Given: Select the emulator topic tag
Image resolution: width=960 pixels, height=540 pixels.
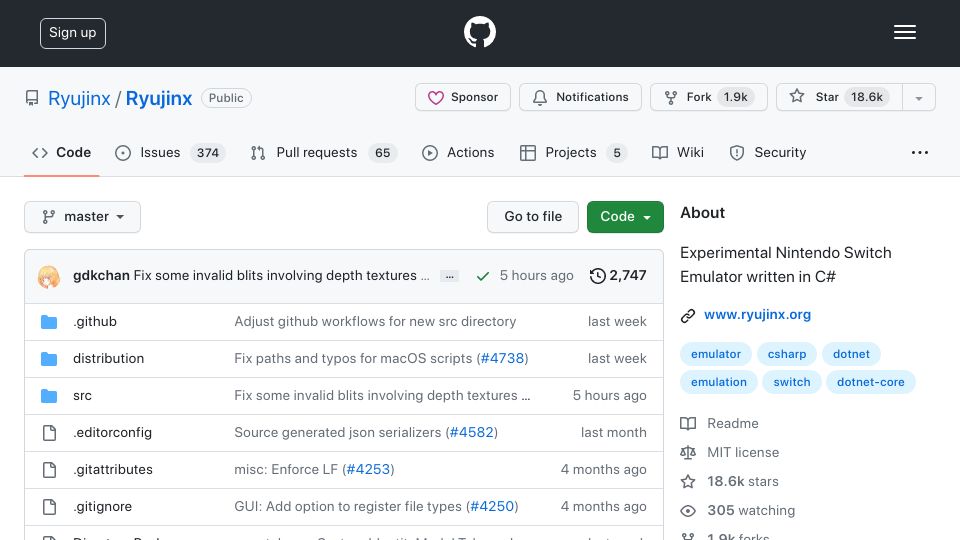Looking at the screenshot, I should [716, 354].
